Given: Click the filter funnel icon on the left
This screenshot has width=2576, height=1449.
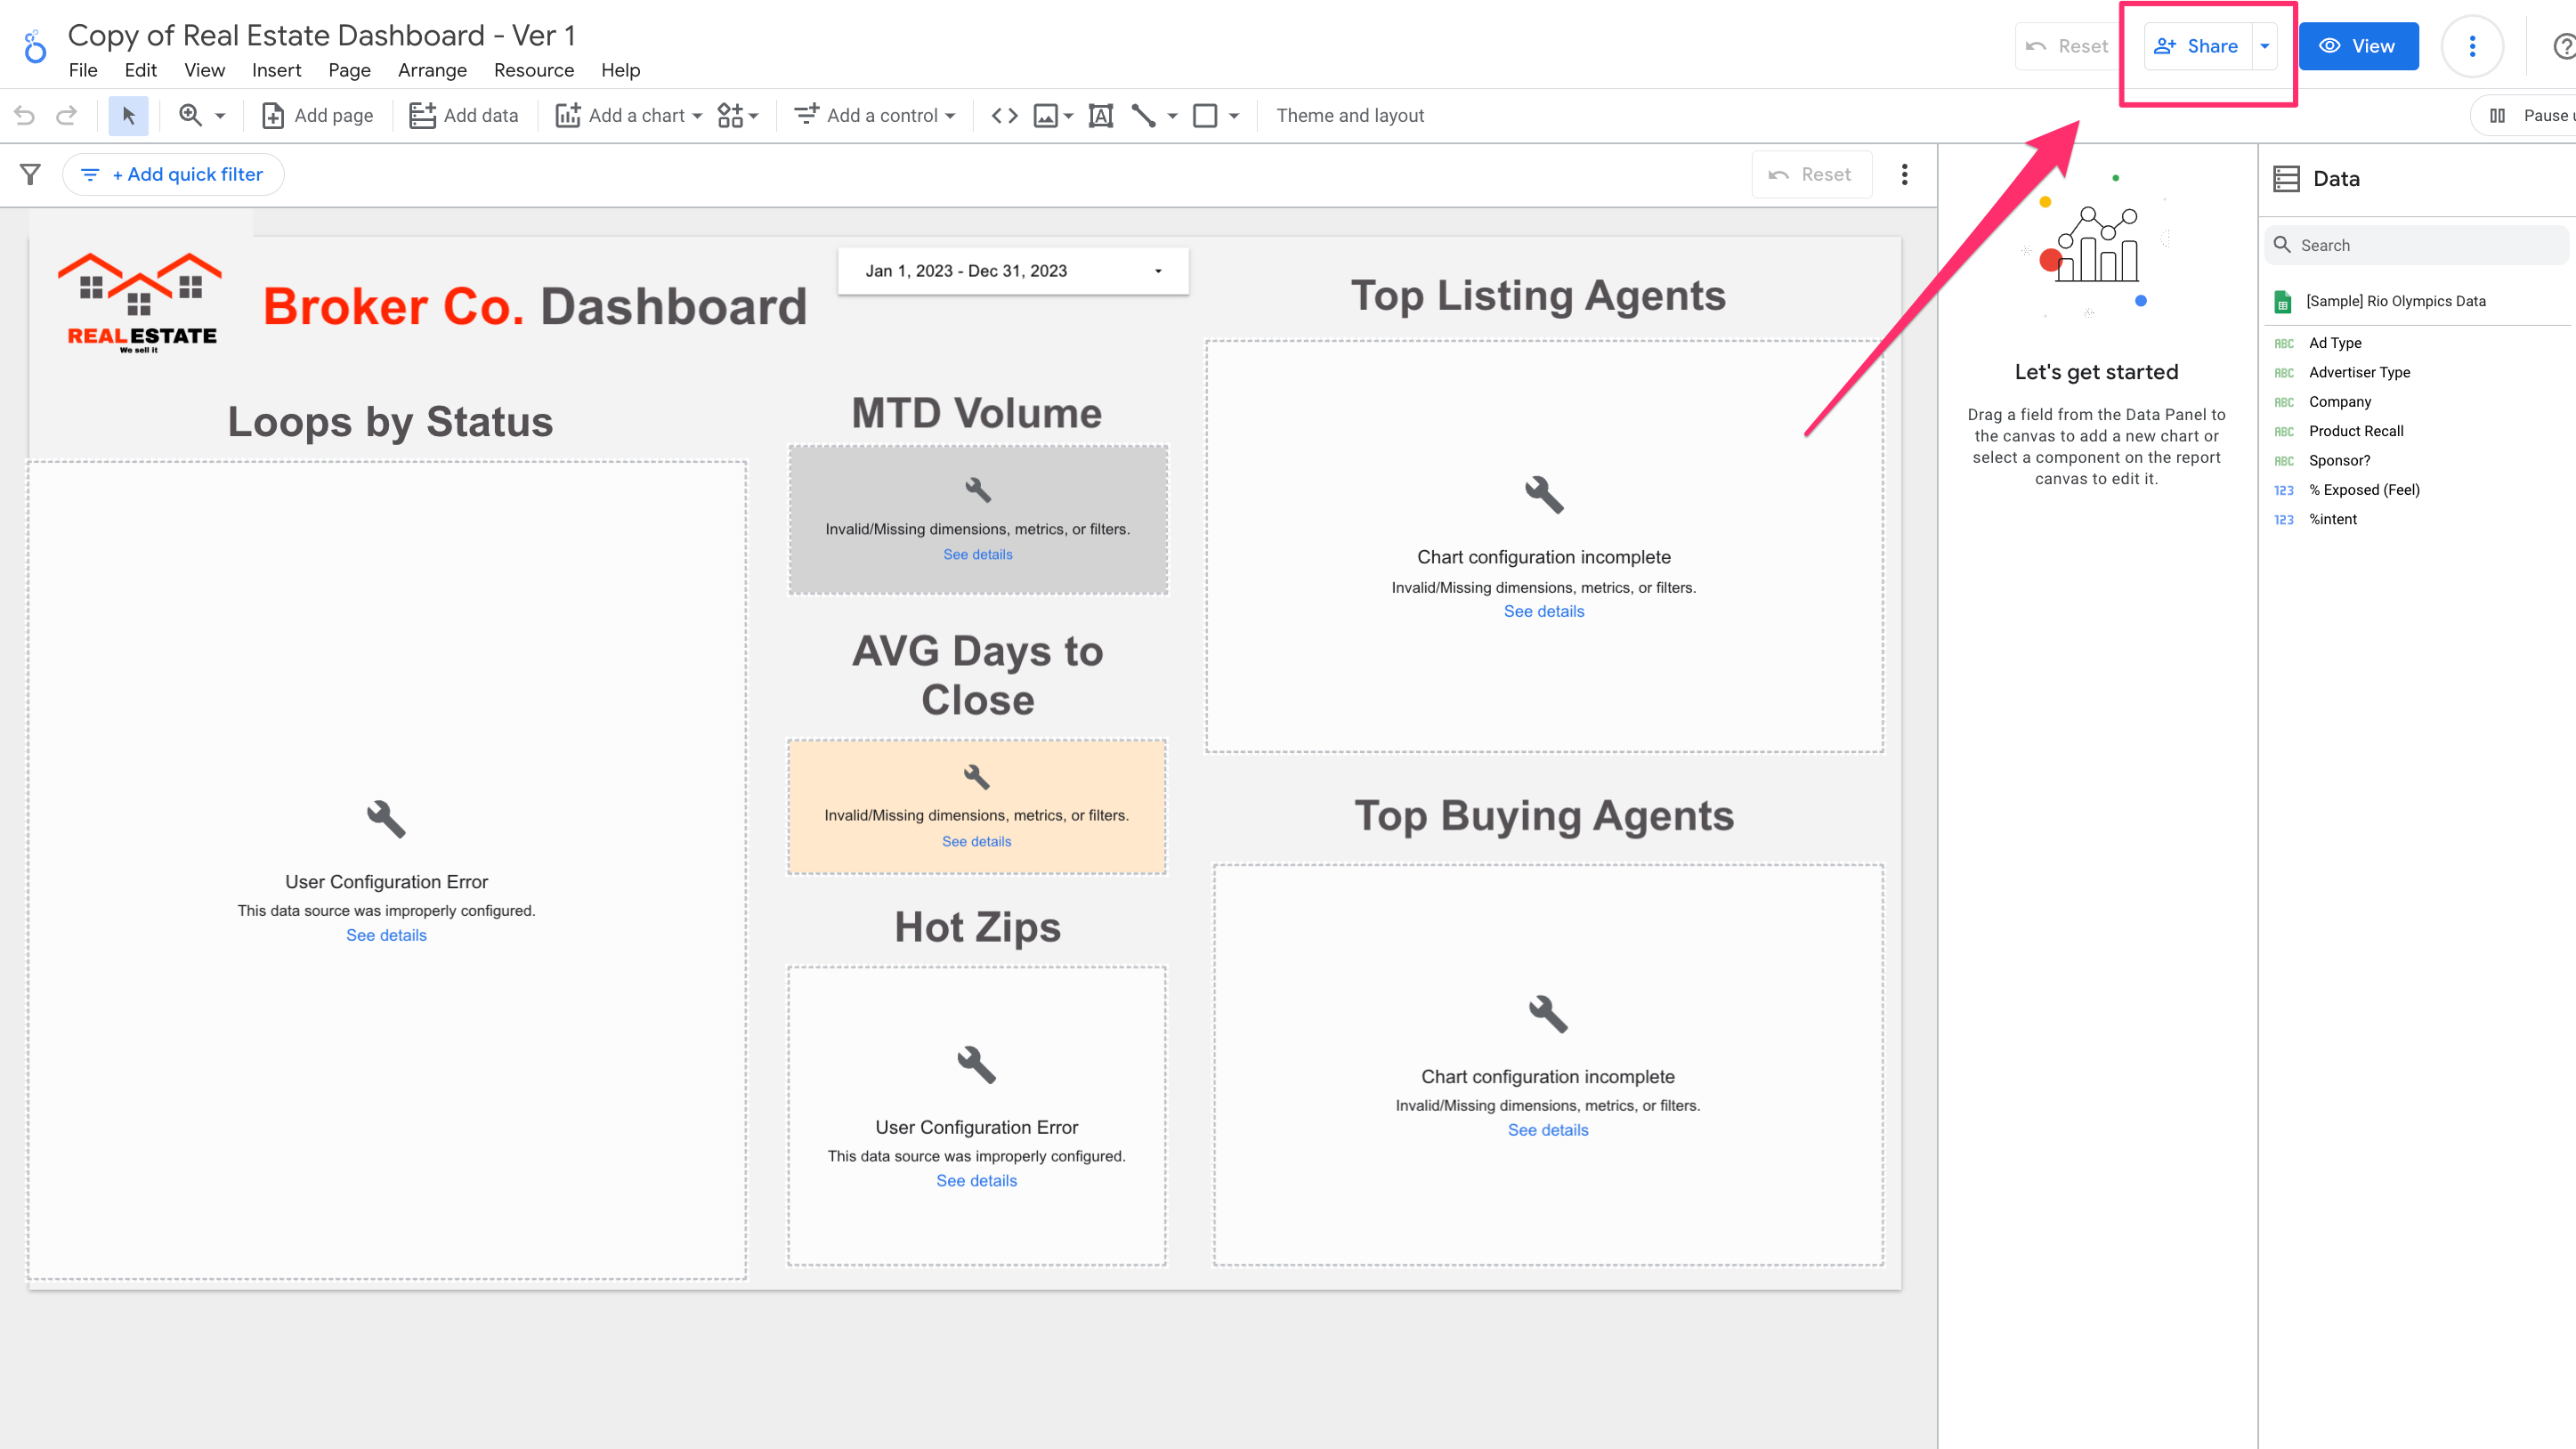Looking at the screenshot, I should pyautogui.click(x=29, y=173).
